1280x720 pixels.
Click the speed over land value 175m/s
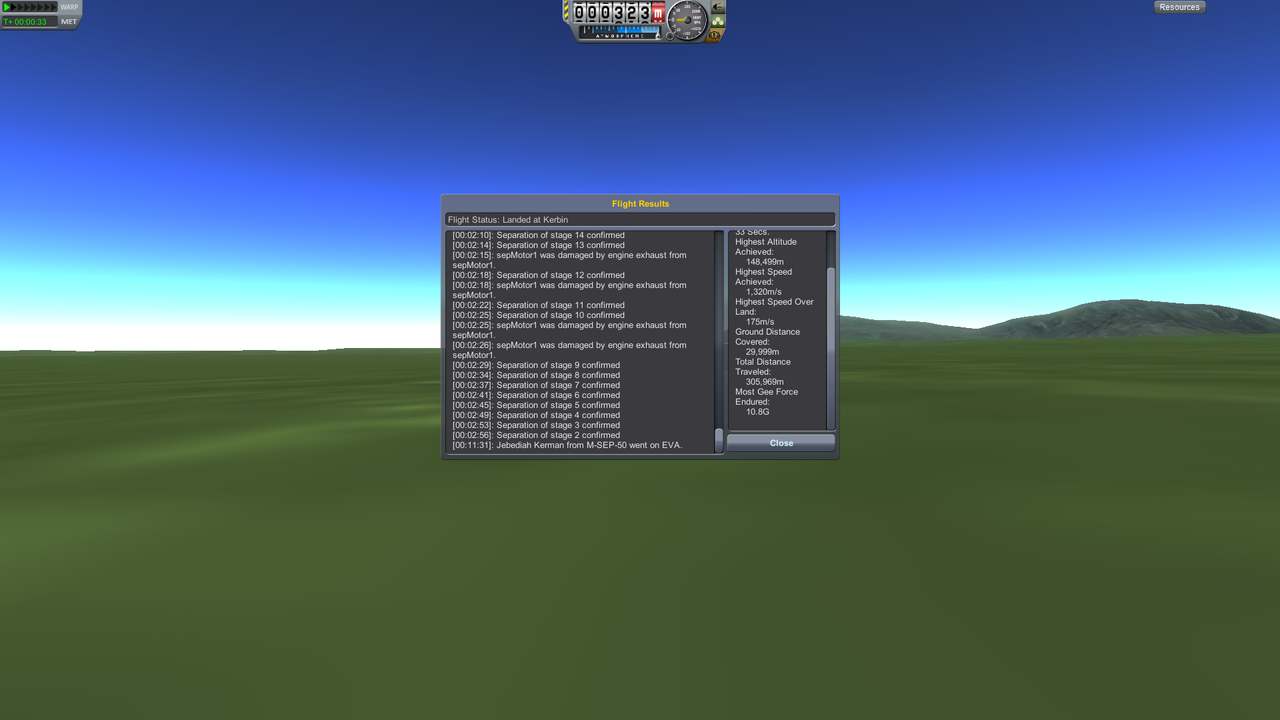pos(760,322)
